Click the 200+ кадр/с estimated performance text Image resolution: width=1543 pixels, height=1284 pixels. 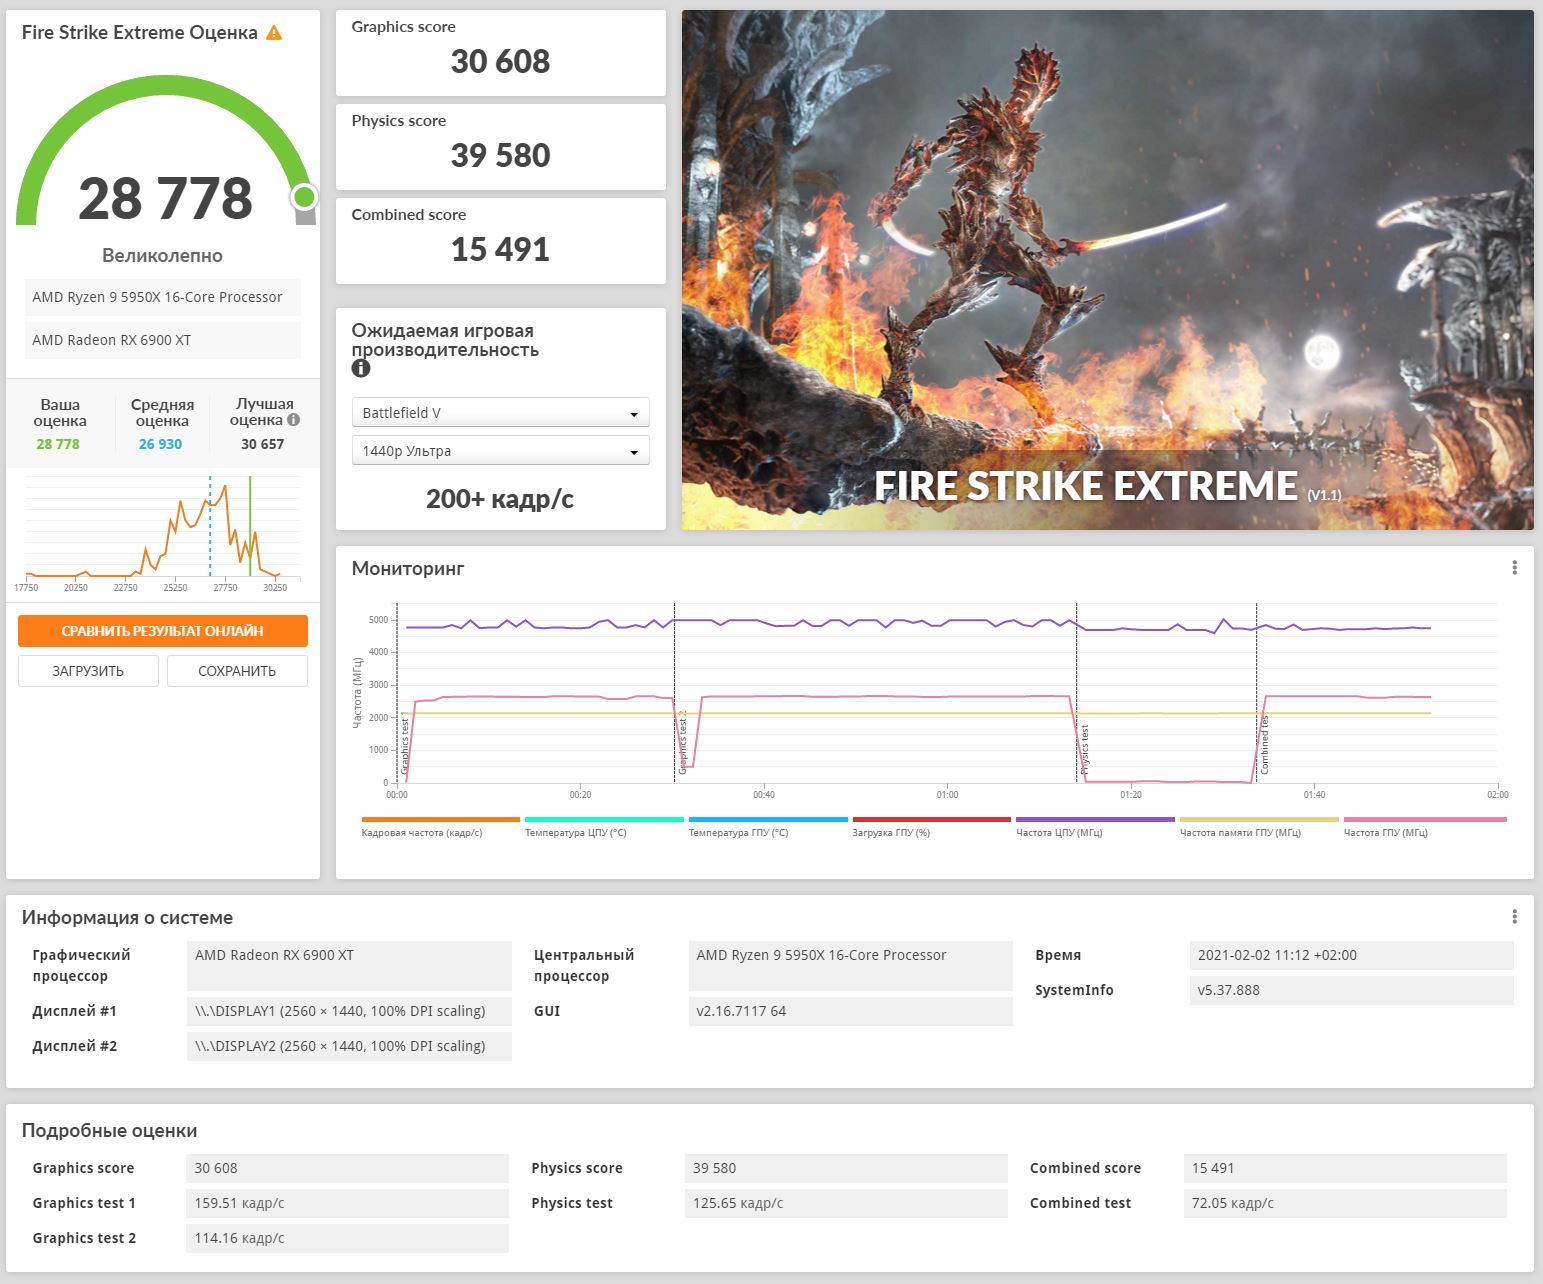click(500, 499)
